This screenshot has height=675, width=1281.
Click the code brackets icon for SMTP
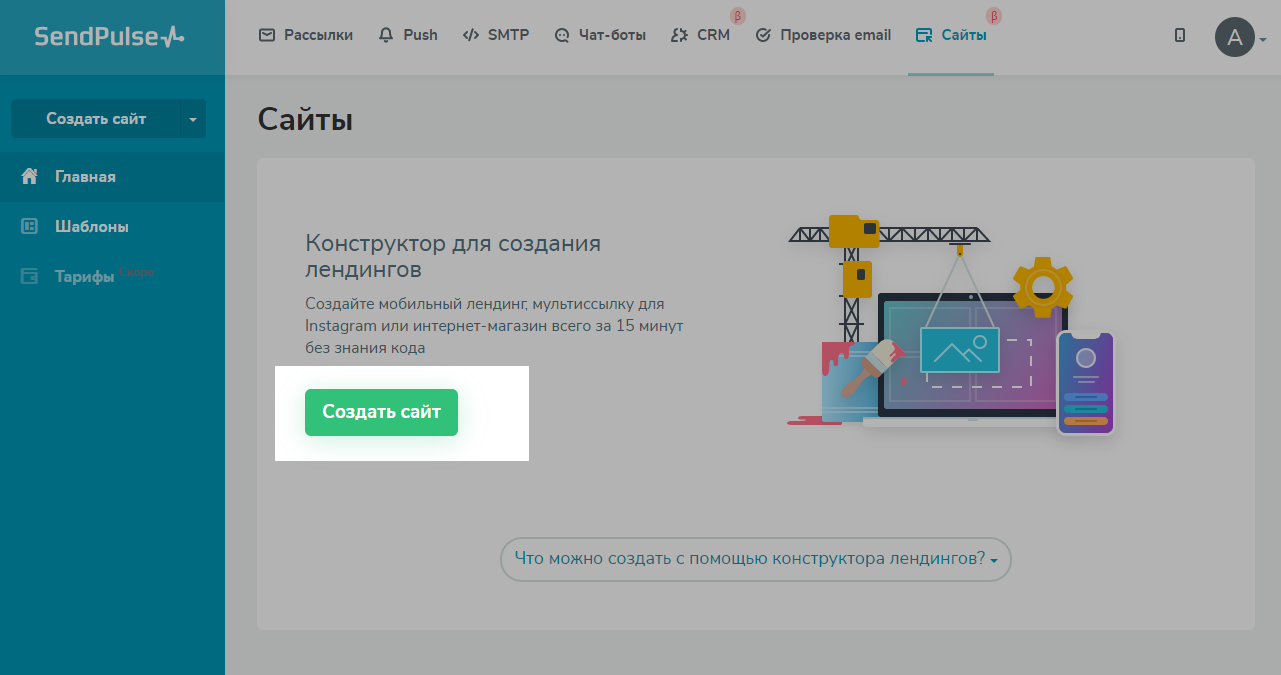[470, 35]
